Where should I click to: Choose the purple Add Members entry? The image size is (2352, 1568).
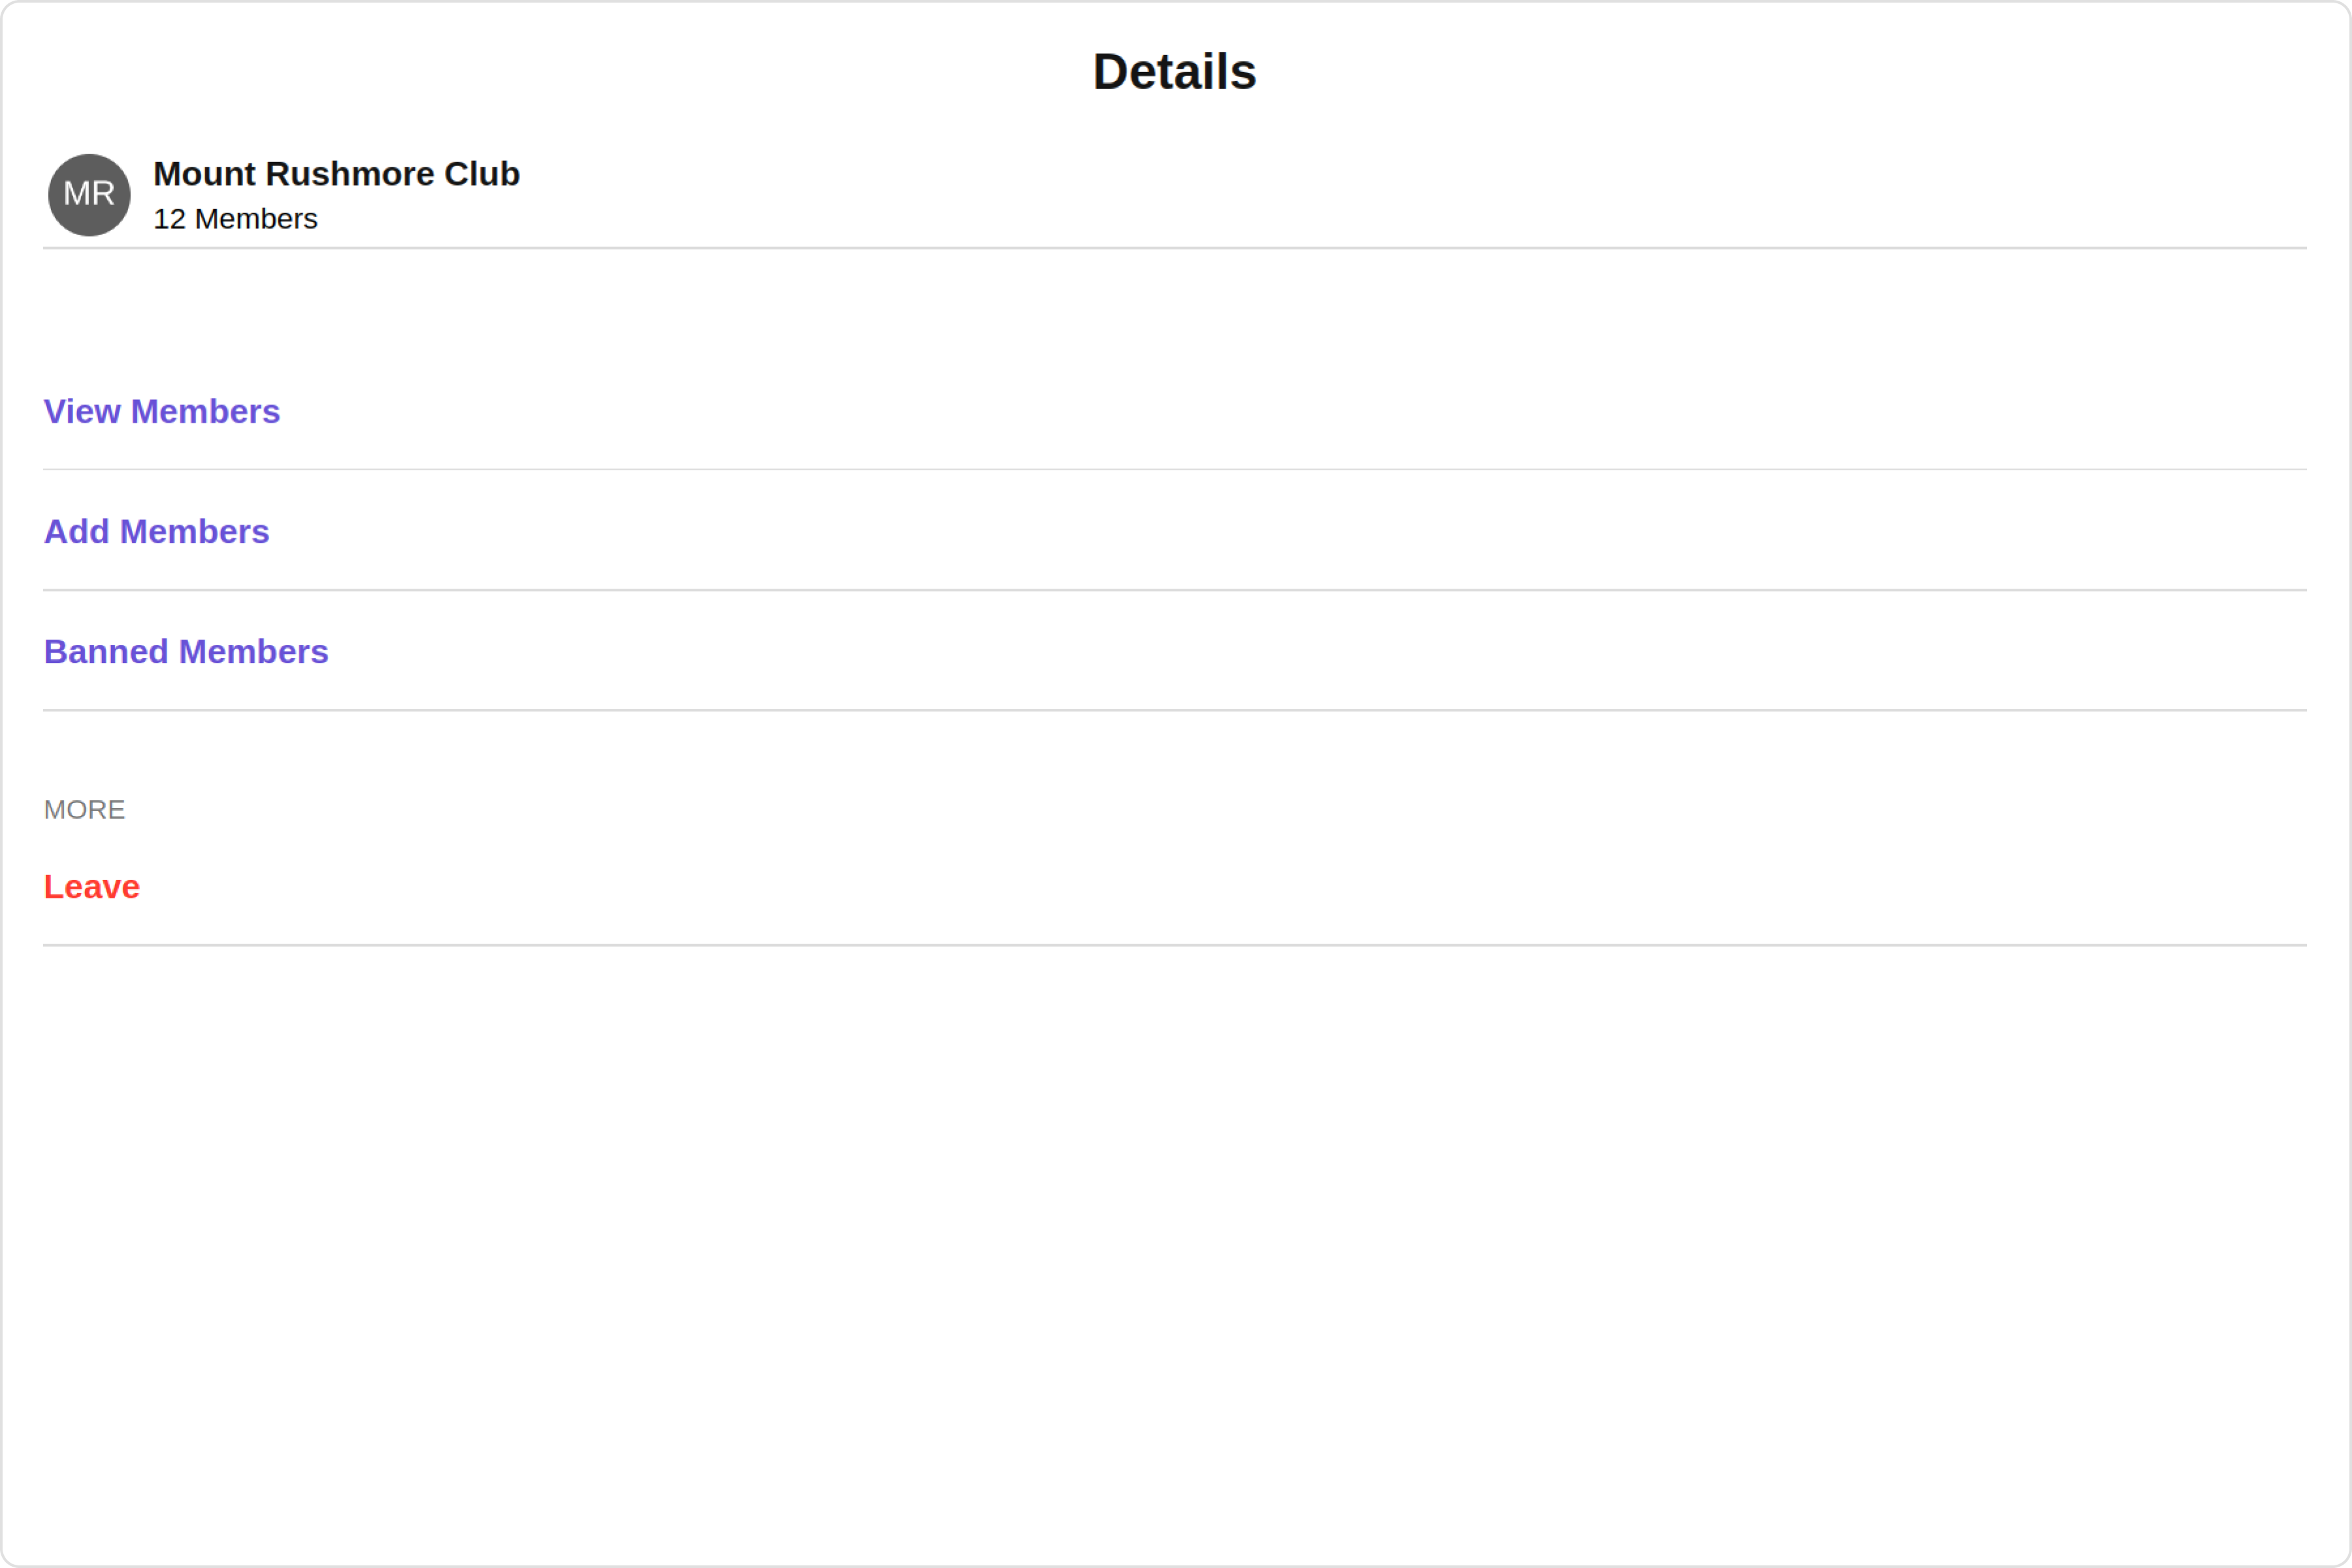(x=156, y=531)
